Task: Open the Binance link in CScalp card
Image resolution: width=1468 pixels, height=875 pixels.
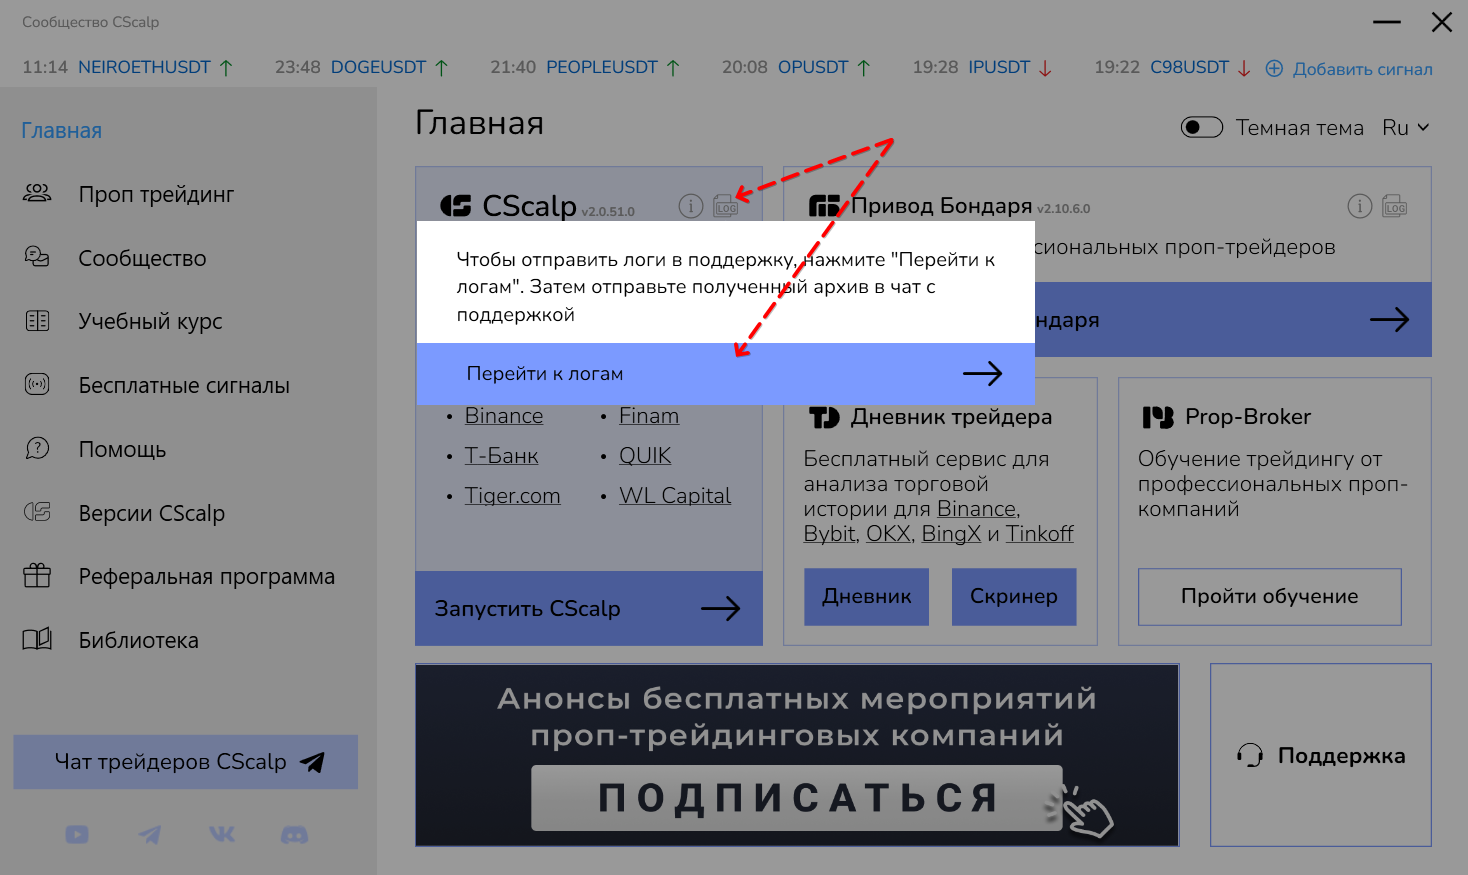Action: click(x=504, y=416)
